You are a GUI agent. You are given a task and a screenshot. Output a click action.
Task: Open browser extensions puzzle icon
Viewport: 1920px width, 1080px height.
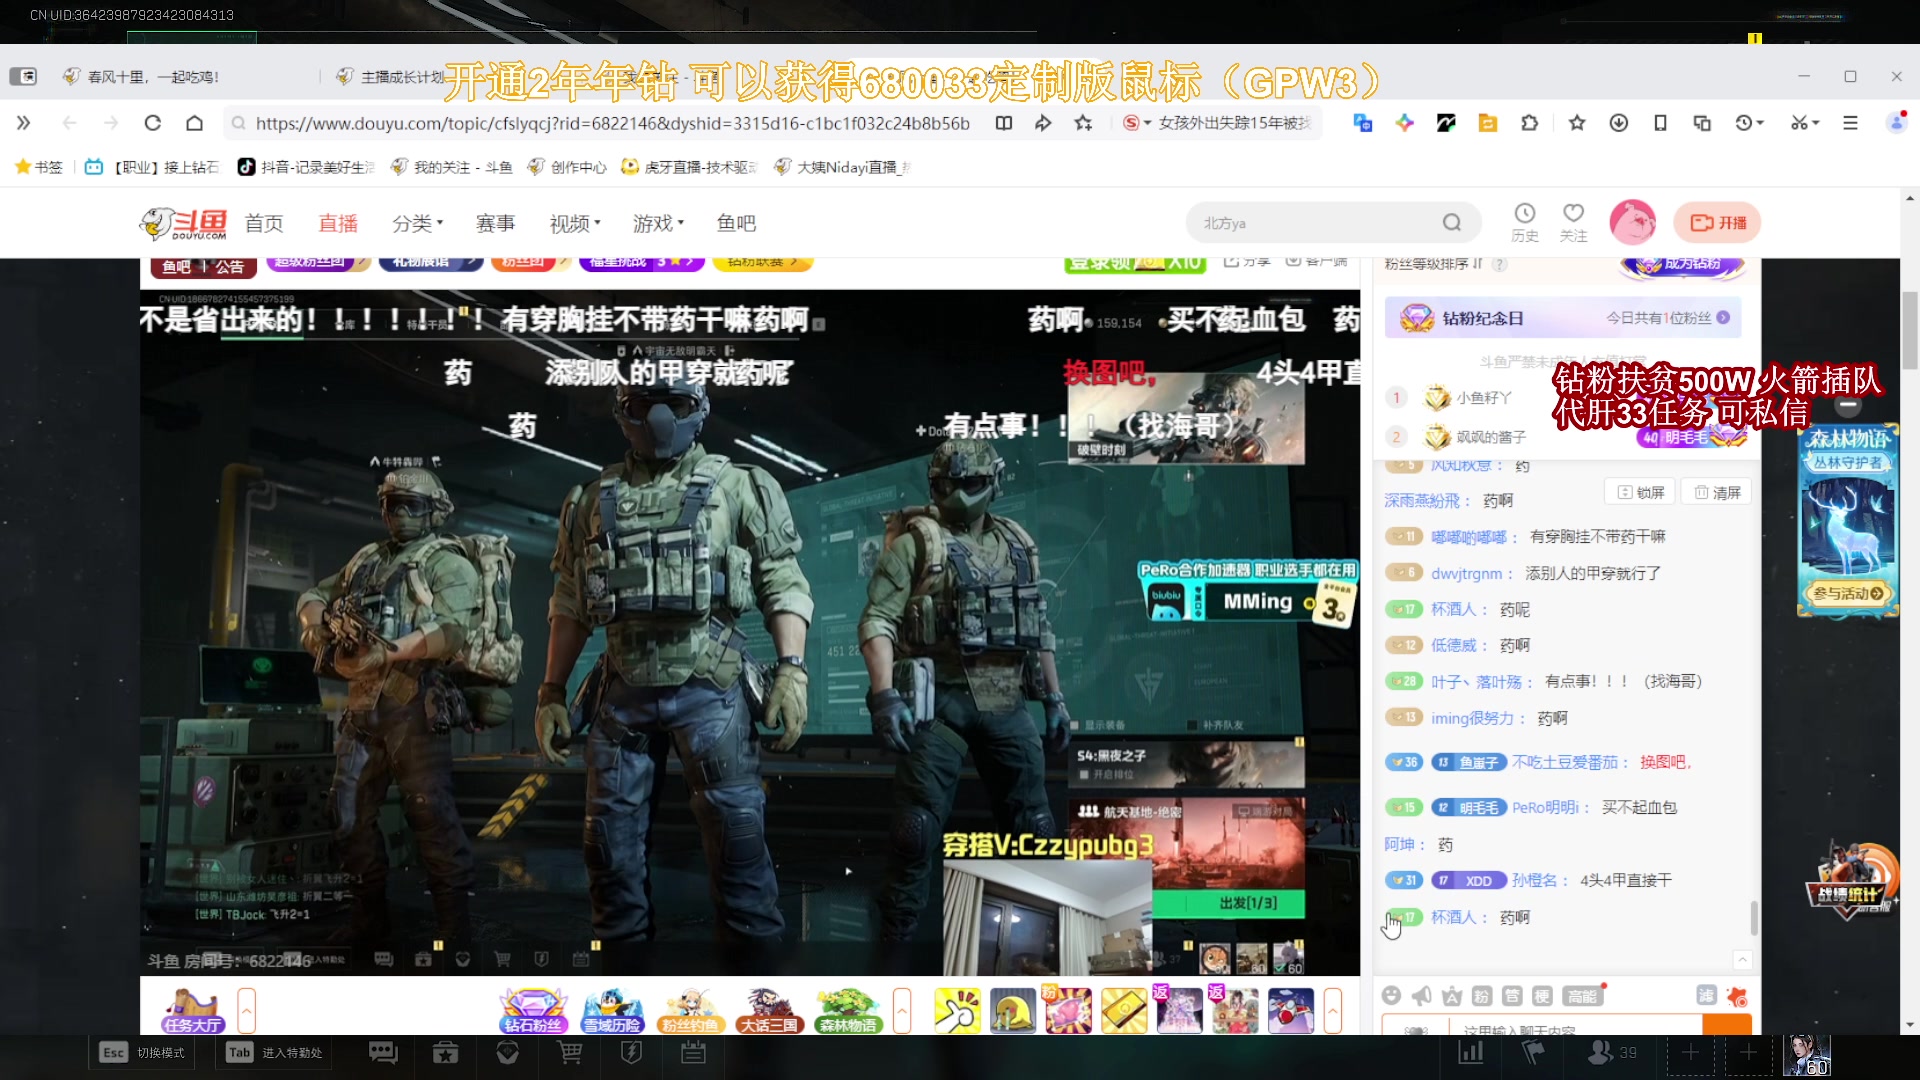point(1529,123)
